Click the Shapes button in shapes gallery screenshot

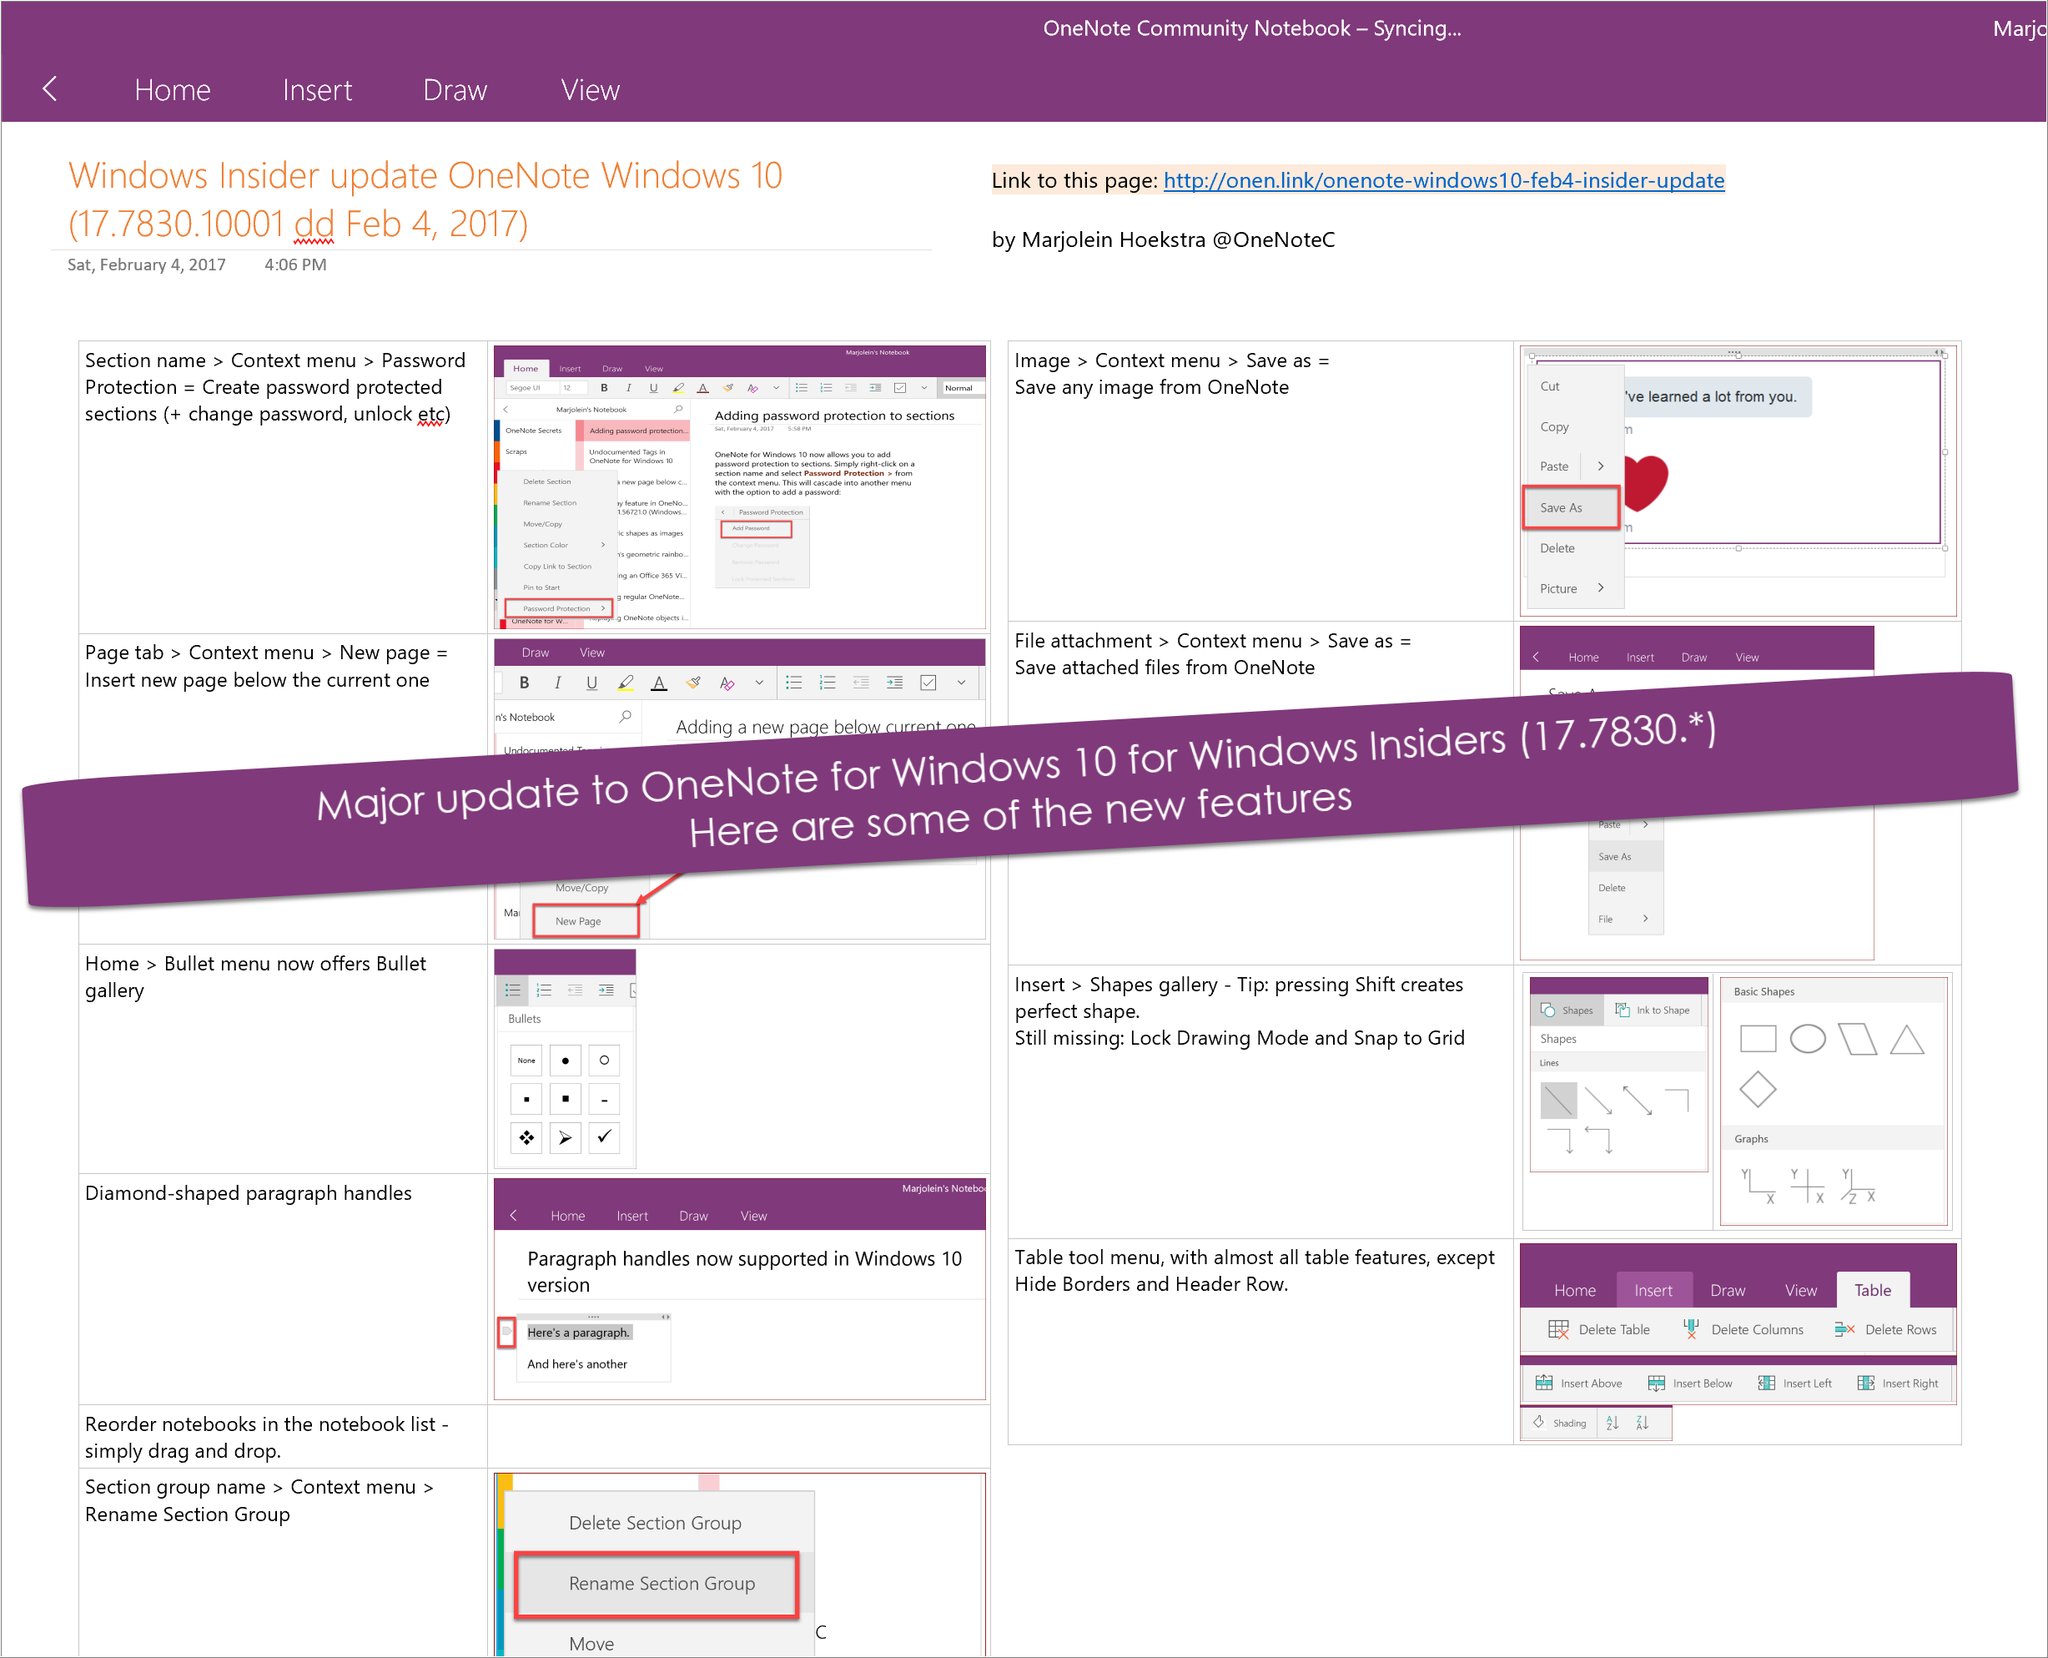[x=1568, y=1010]
